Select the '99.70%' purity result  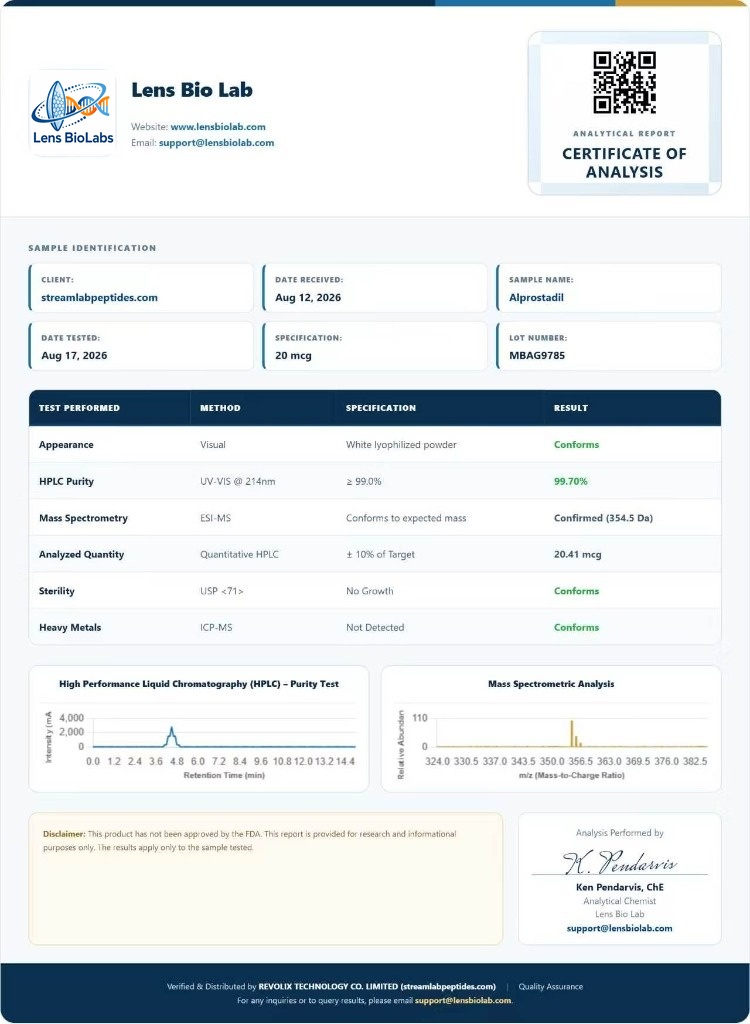[x=571, y=481]
